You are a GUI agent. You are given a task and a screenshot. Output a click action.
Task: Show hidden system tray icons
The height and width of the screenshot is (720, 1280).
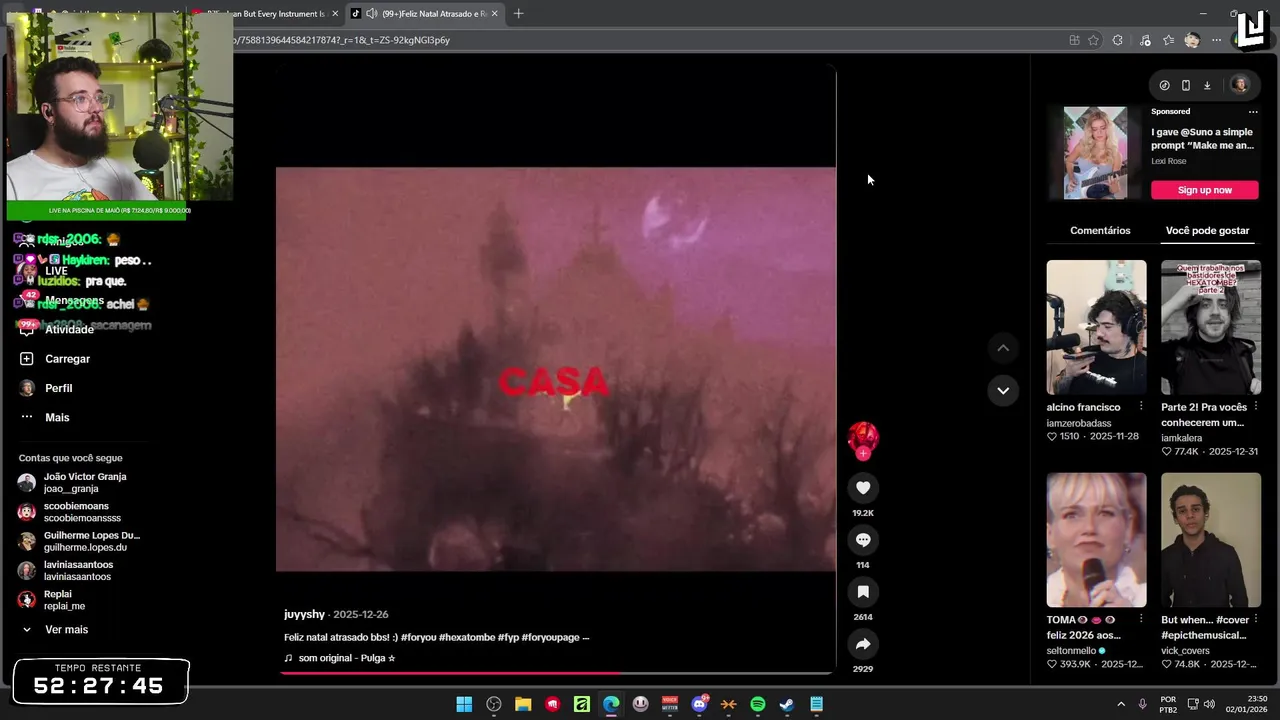1121,704
